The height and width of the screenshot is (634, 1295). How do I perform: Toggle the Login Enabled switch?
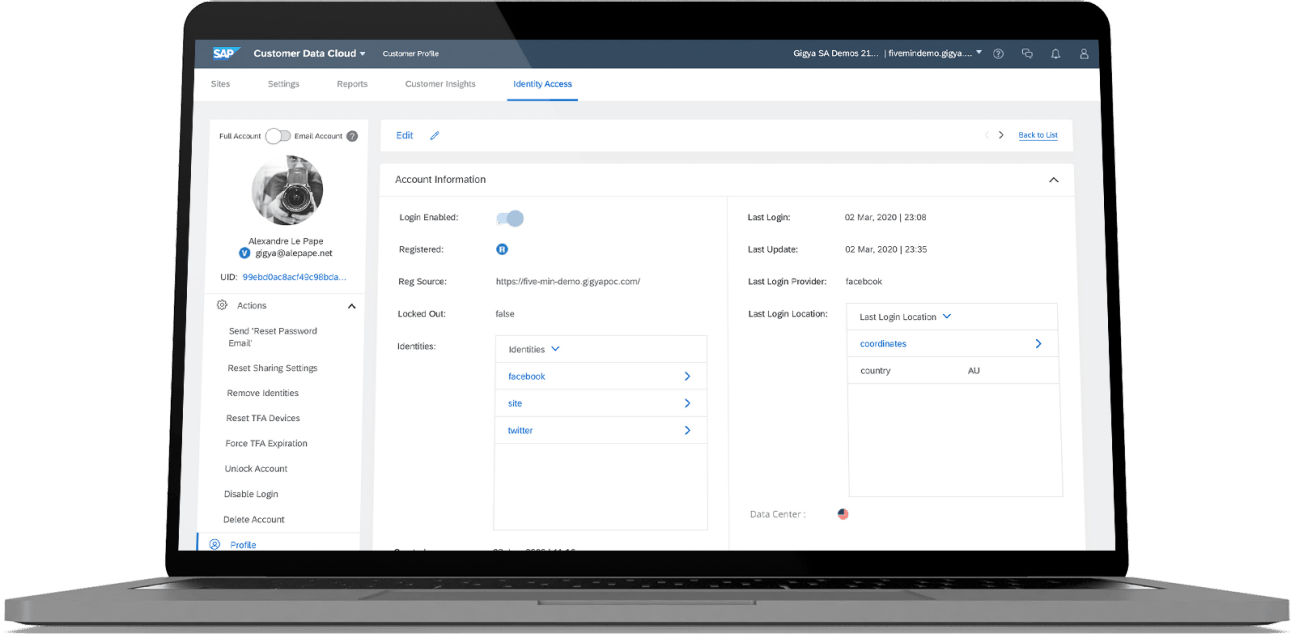coord(510,218)
